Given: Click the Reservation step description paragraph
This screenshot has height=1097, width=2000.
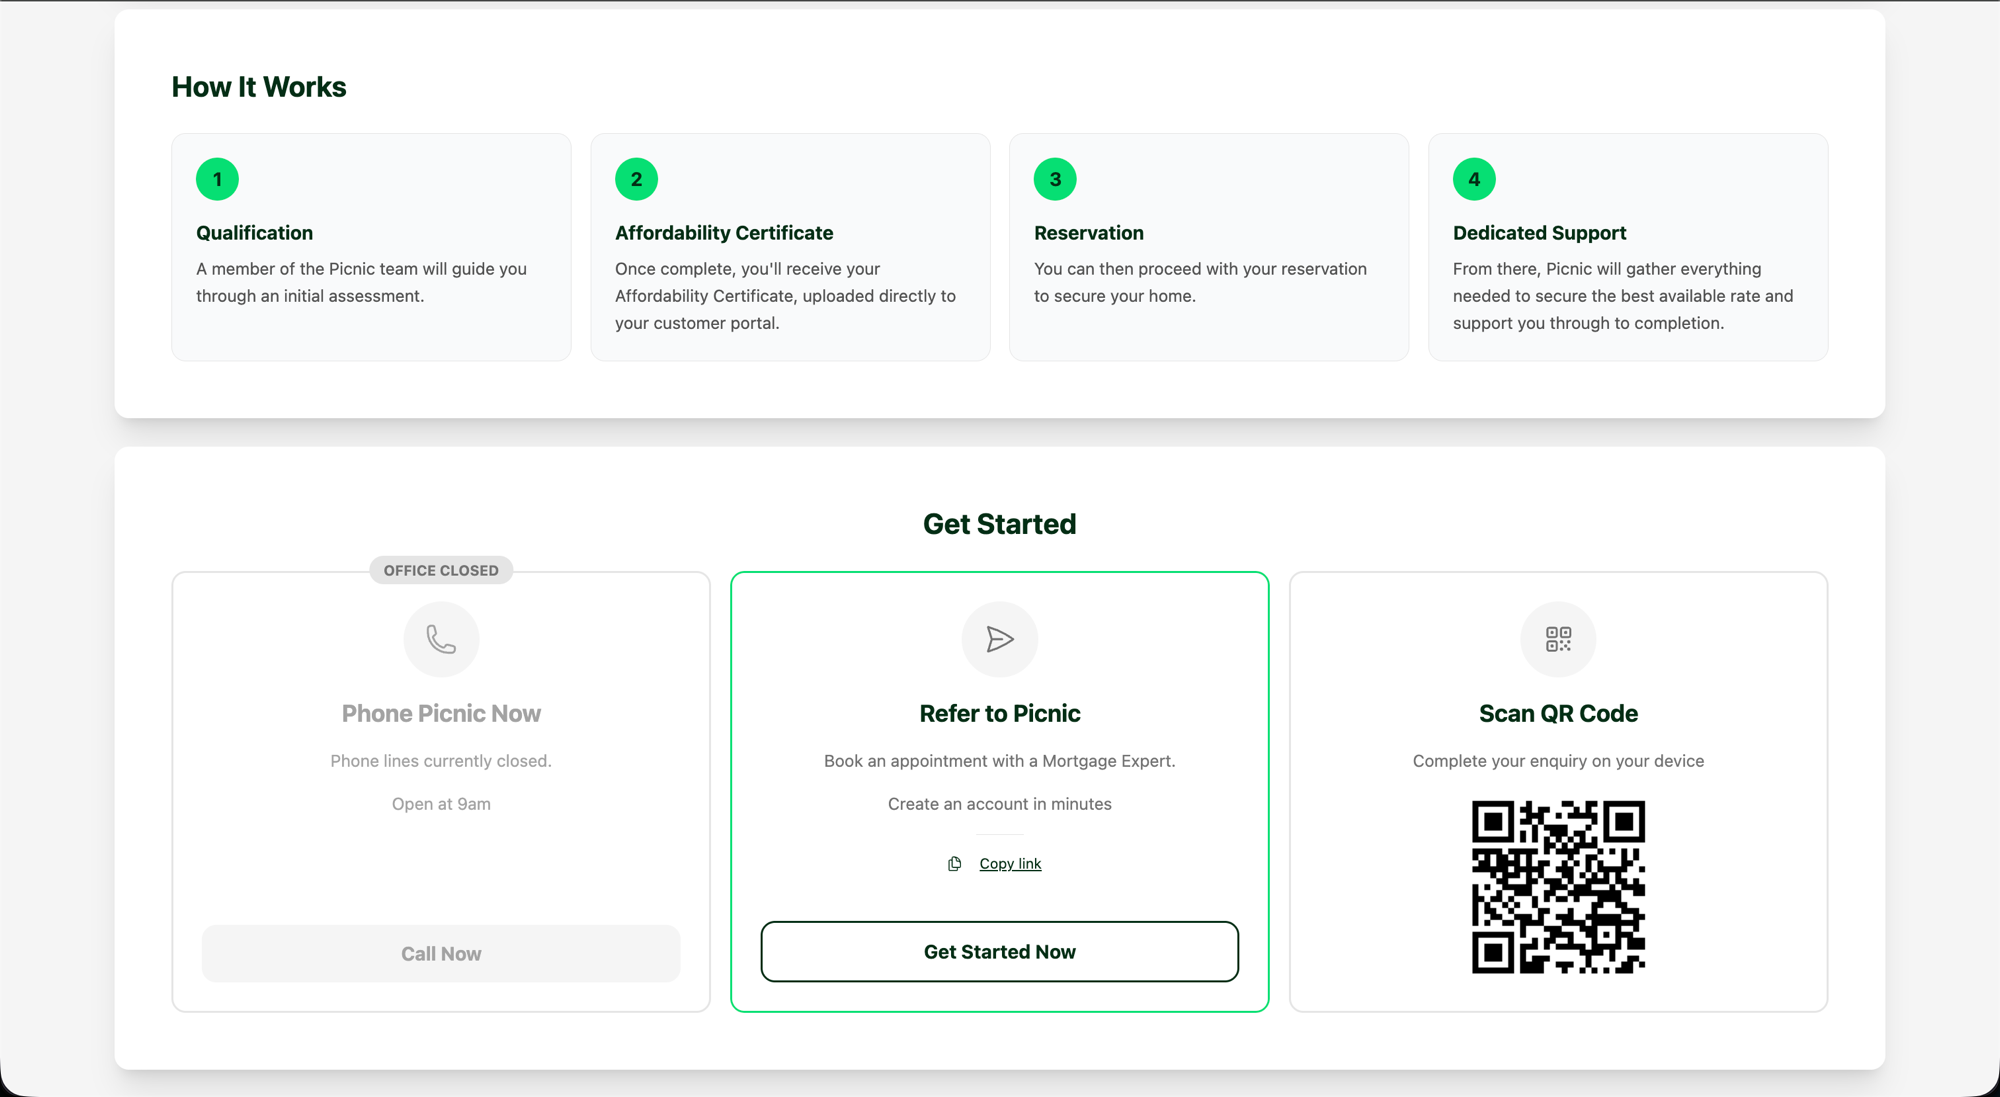Looking at the screenshot, I should (x=1200, y=283).
